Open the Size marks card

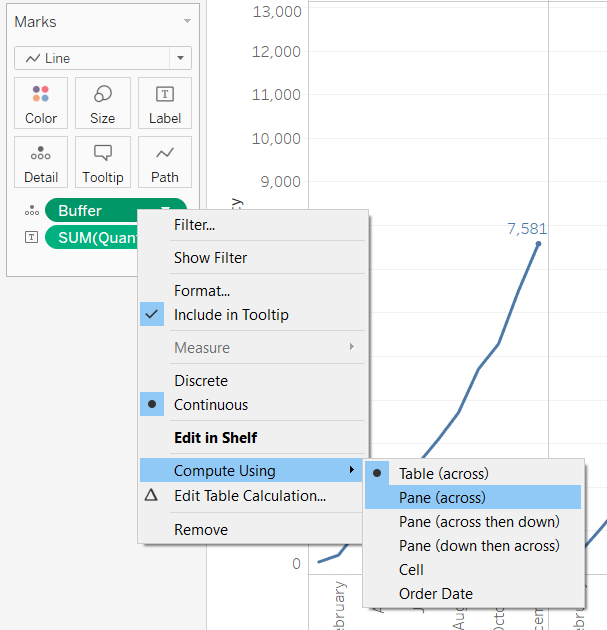[103, 103]
